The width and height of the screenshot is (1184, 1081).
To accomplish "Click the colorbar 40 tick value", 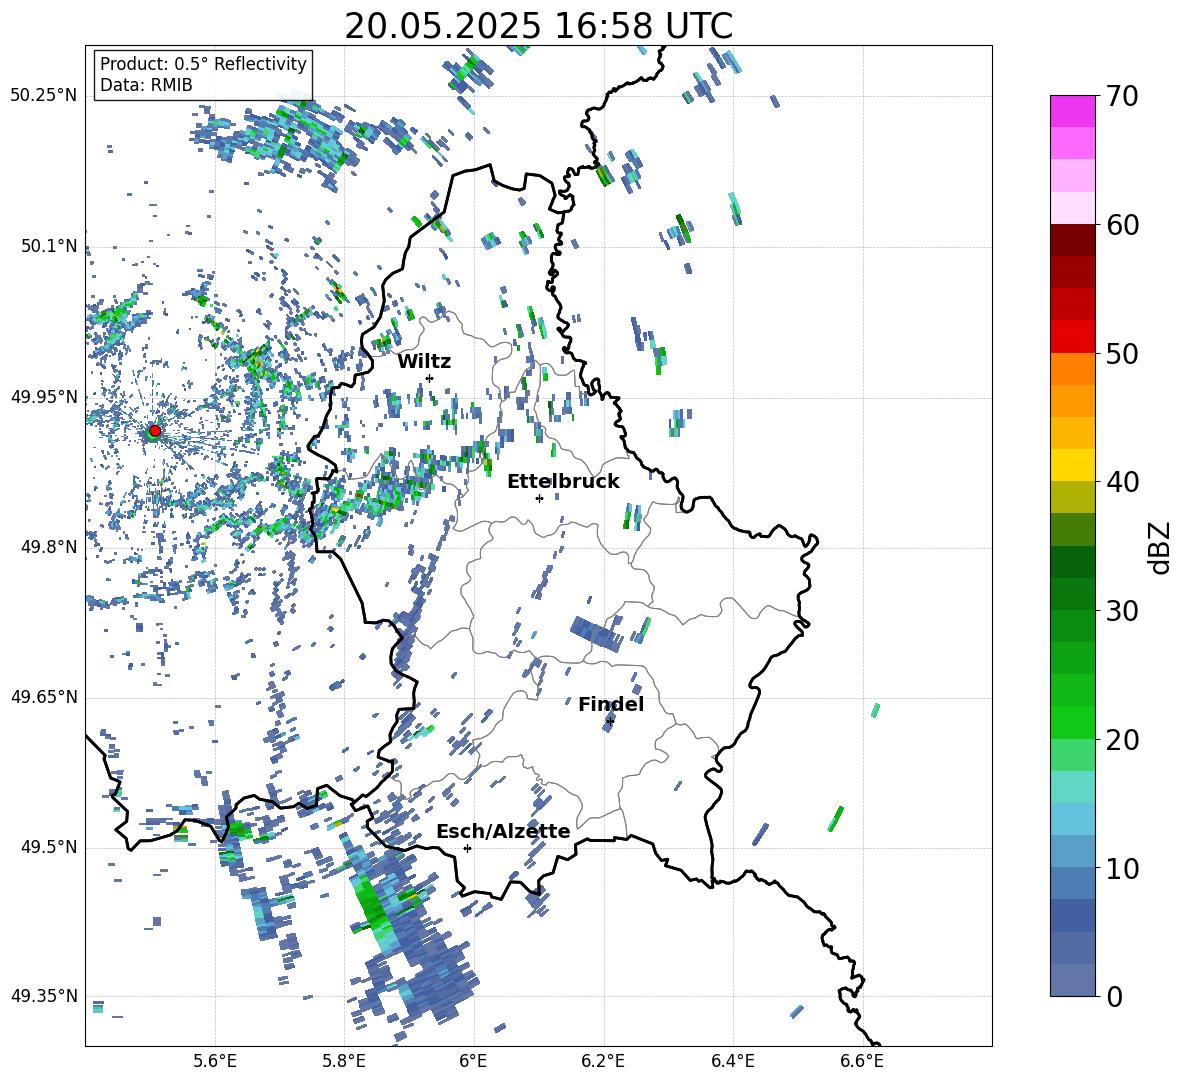I will (x=1122, y=482).
